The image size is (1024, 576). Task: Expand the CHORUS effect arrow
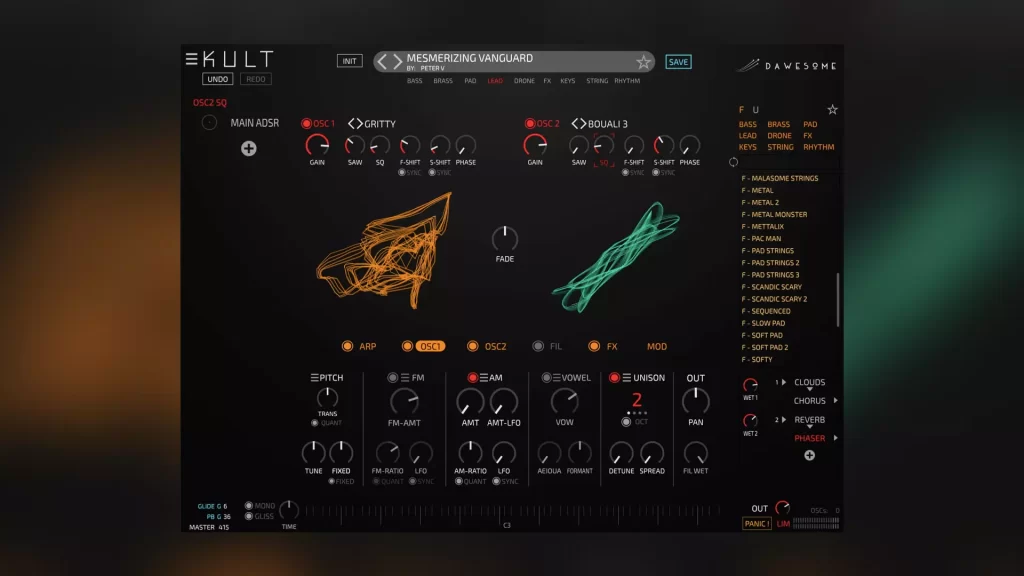pyautogui.click(x=836, y=400)
